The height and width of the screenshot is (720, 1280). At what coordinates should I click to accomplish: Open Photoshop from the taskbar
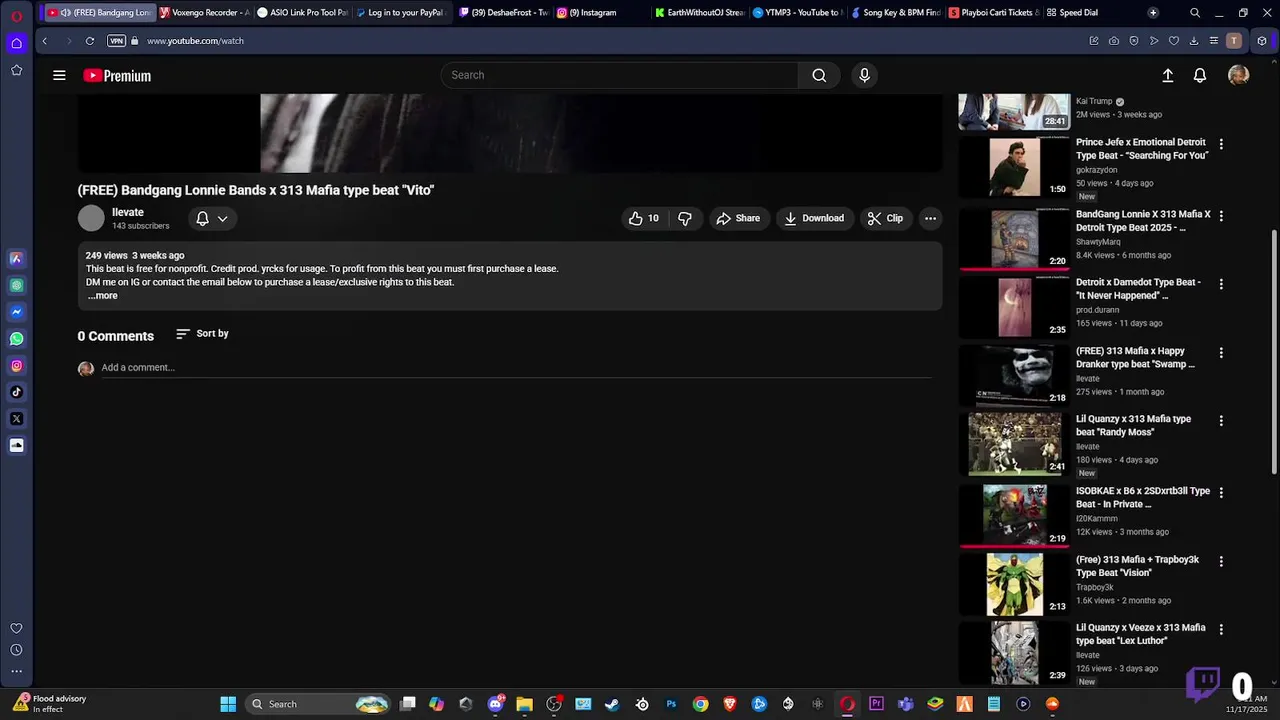[671, 704]
